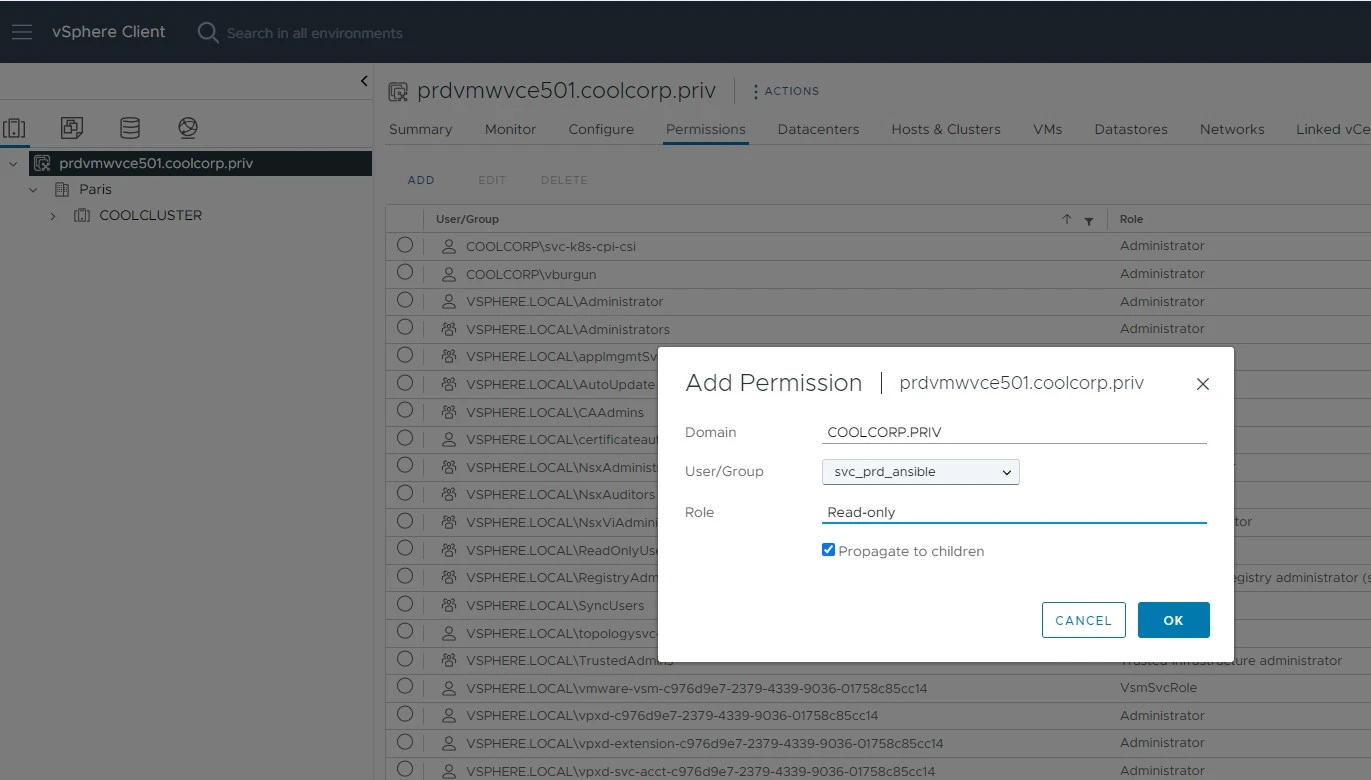The height and width of the screenshot is (780, 1371).
Task: Click group icon for VSPHERE.LOCAL\Administrators
Action: point(449,329)
